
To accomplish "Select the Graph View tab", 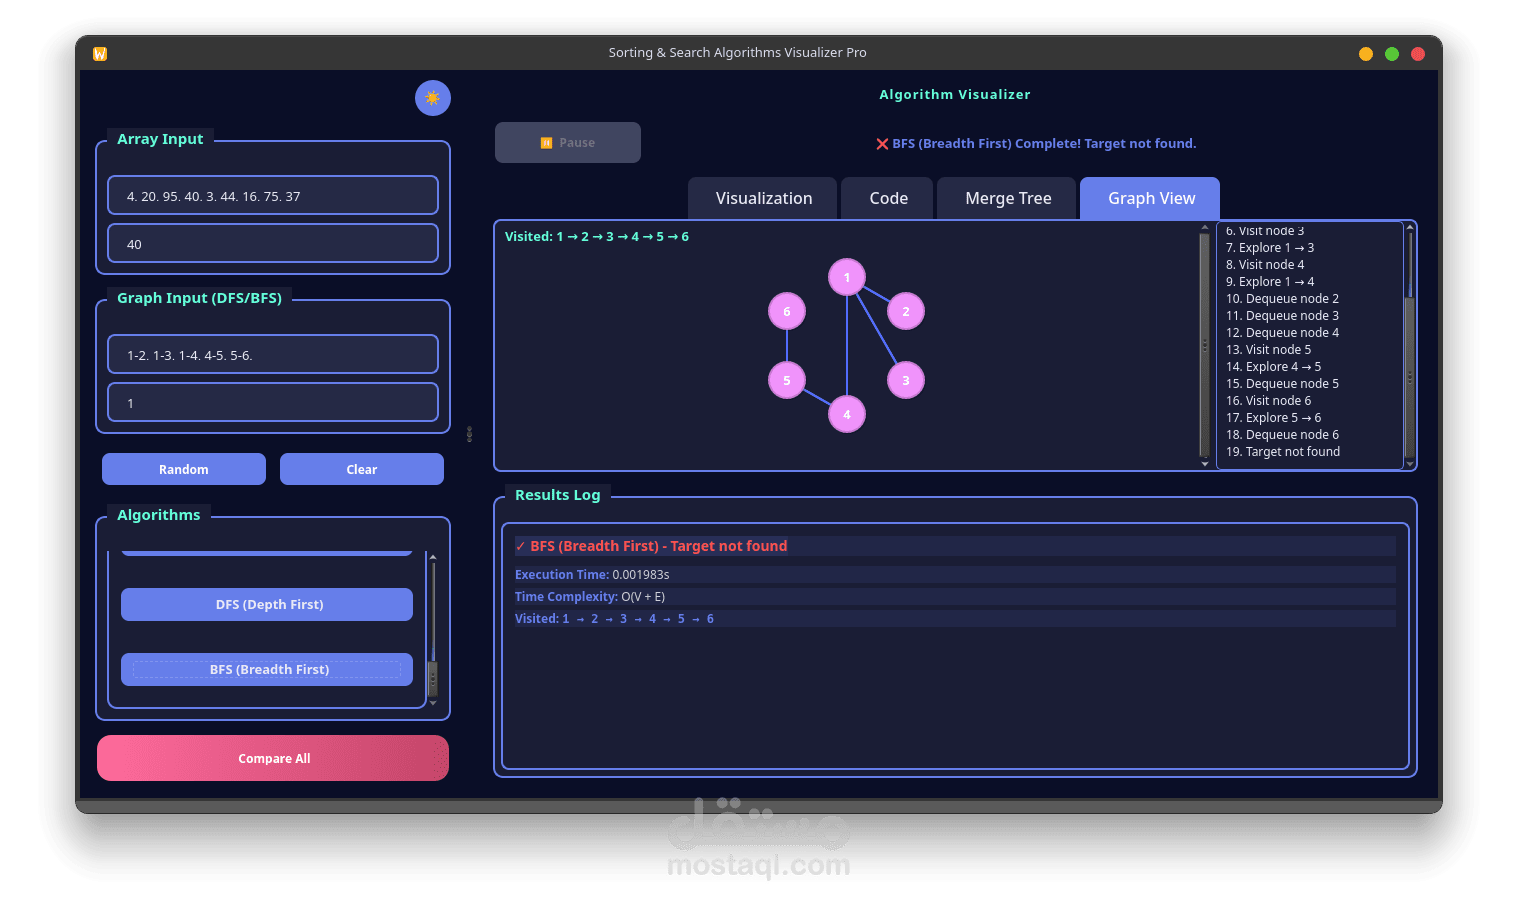I will click(x=1150, y=198).
